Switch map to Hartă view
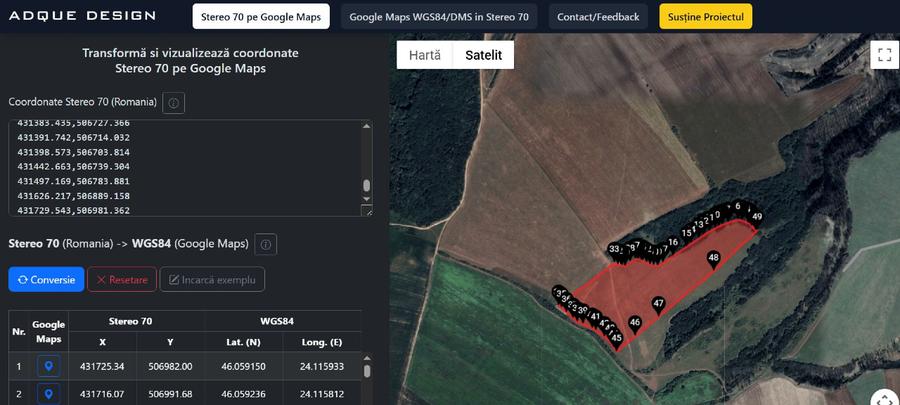 [x=425, y=55]
